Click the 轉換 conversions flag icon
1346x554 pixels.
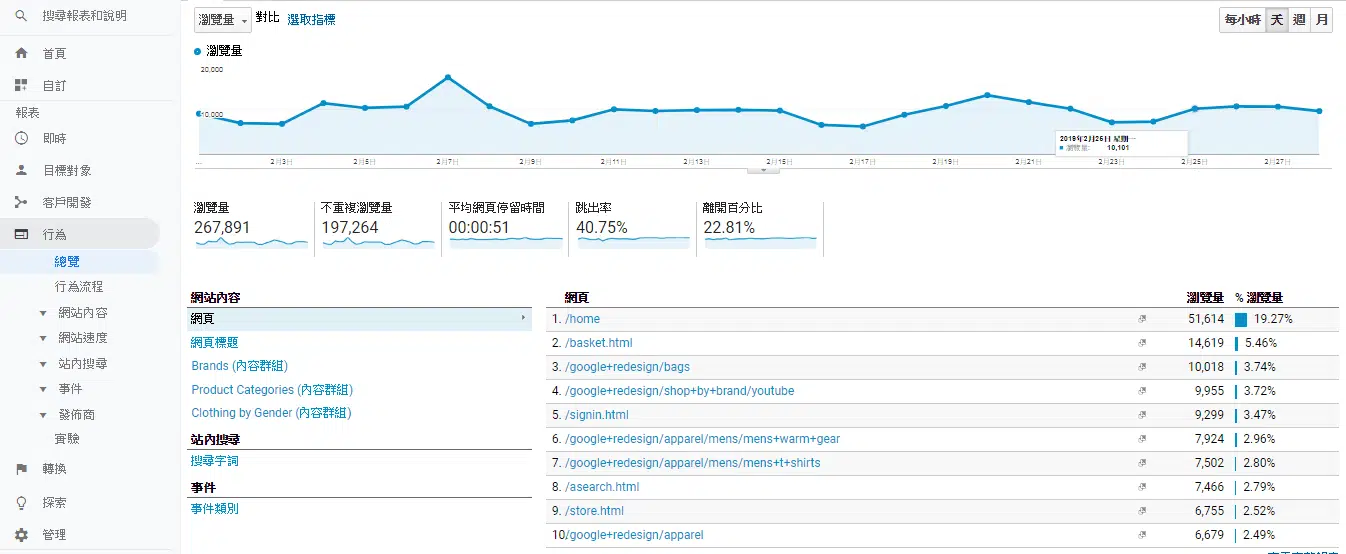pyautogui.click(x=21, y=469)
